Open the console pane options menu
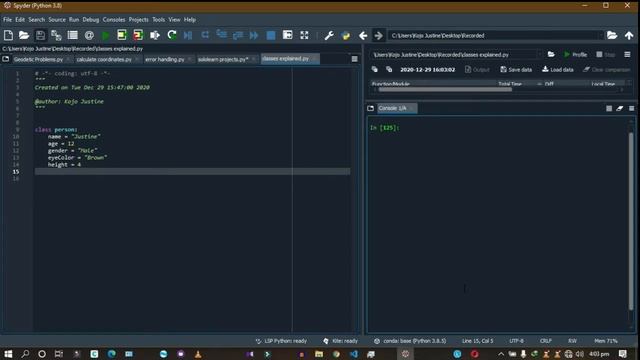 [631, 108]
